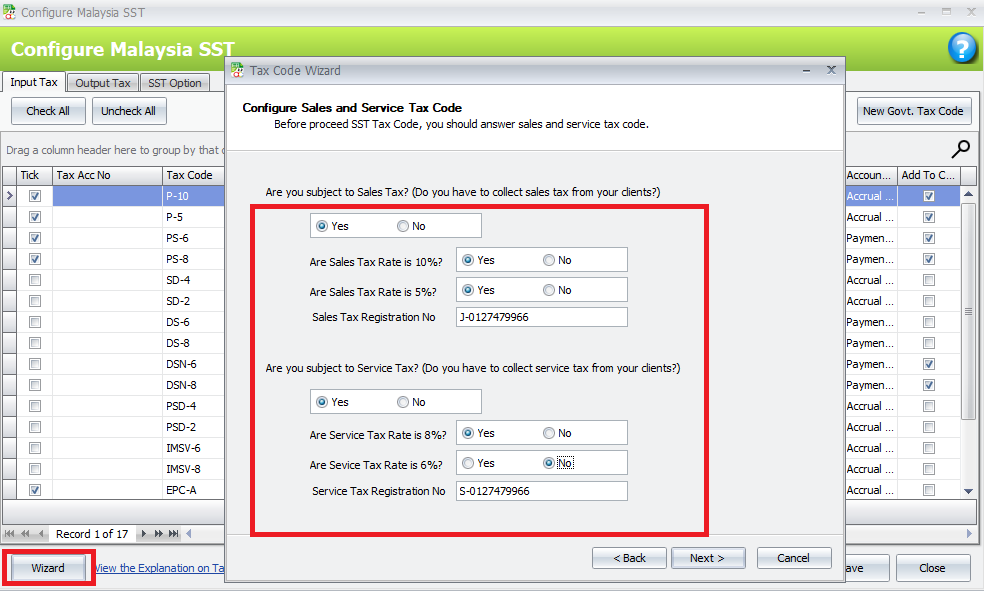The width and height of the screenshot is (986, 594).
Task: Untick the PS-6 row Tick checkbox
Action: point(35,238)
